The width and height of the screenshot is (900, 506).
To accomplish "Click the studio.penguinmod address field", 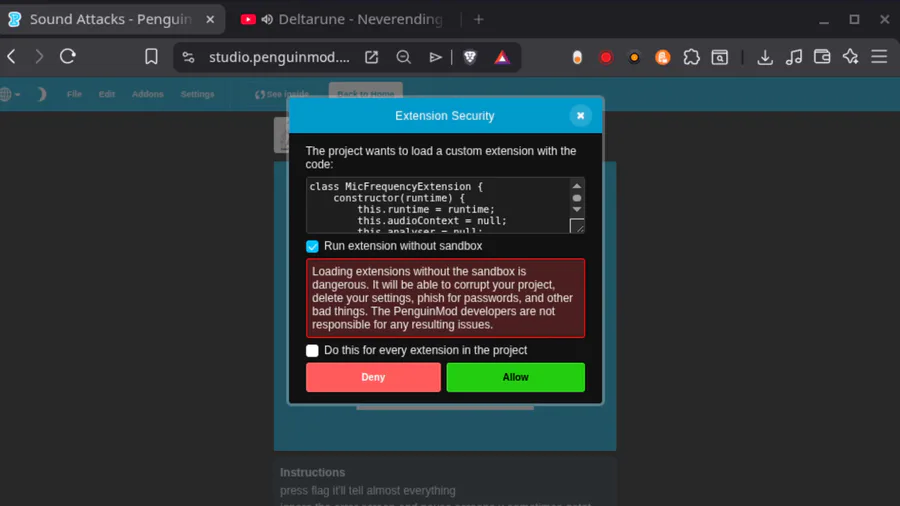I will [279, 57].
